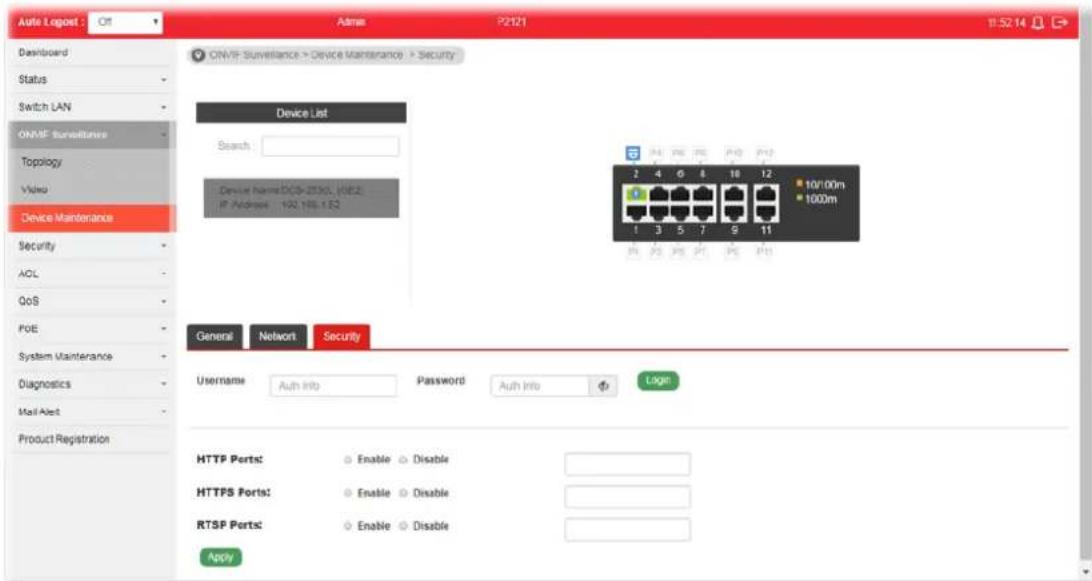
Task: Select the device entry in Device List
Action: point(301,198)
